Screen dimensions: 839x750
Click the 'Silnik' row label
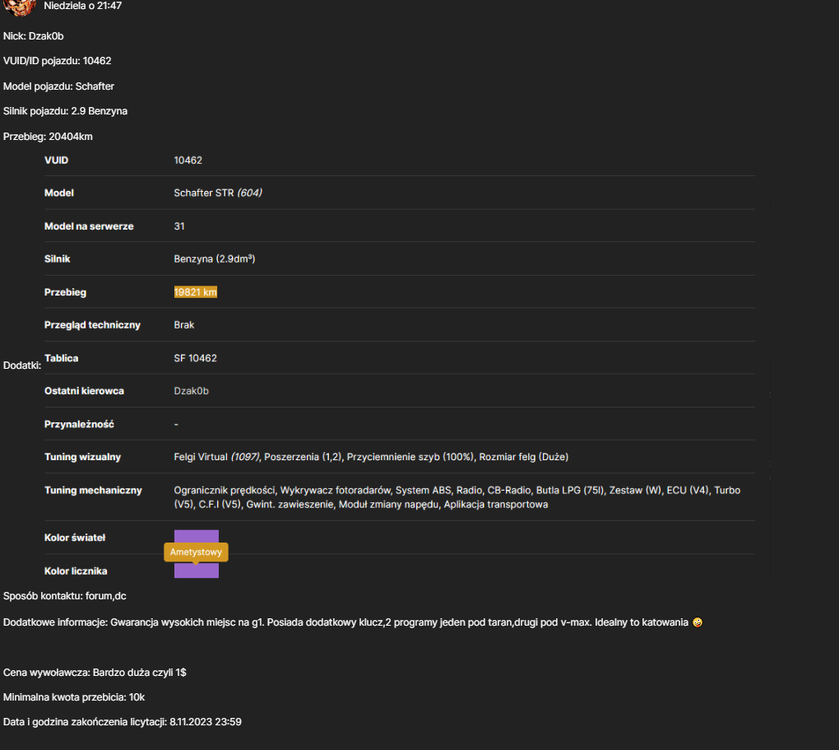(57, 259)
